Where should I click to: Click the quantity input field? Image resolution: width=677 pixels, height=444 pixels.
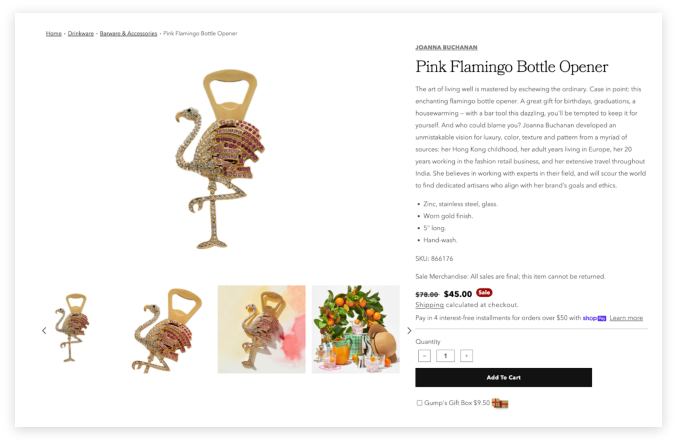[445, 355]
